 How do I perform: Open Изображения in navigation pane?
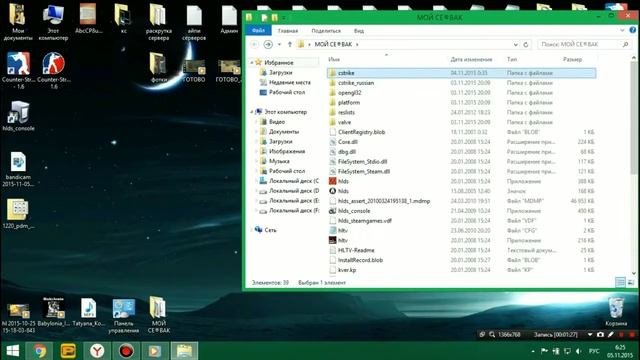pos(287,151)
